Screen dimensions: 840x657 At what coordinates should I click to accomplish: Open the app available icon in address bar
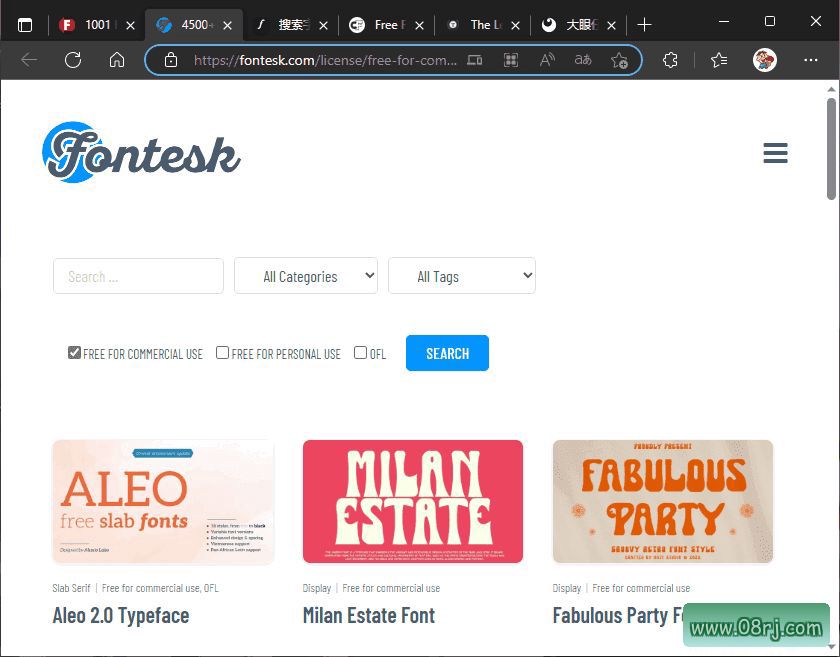[475, 60]
